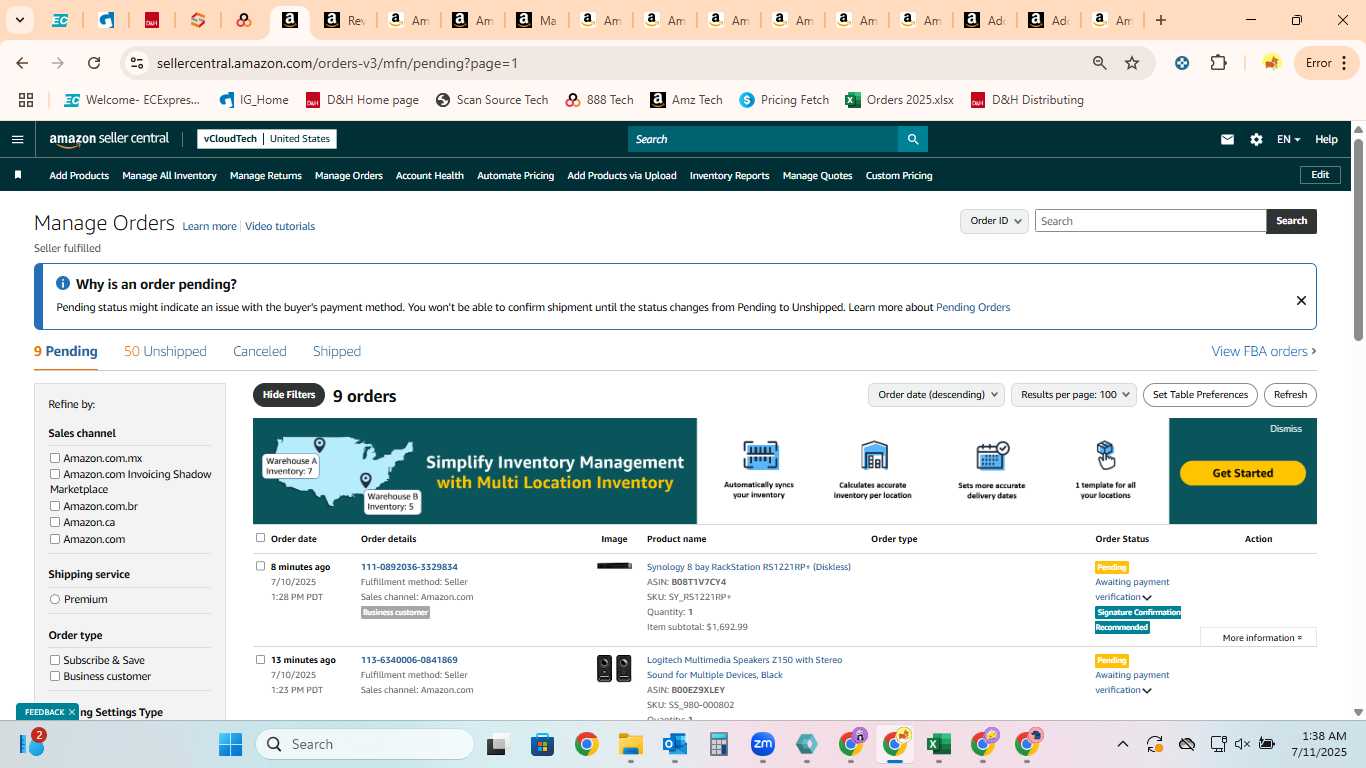Open Manage Returns in navigation bar
The height and width of the screenshot is (768, 1366).
click(266, 176)
